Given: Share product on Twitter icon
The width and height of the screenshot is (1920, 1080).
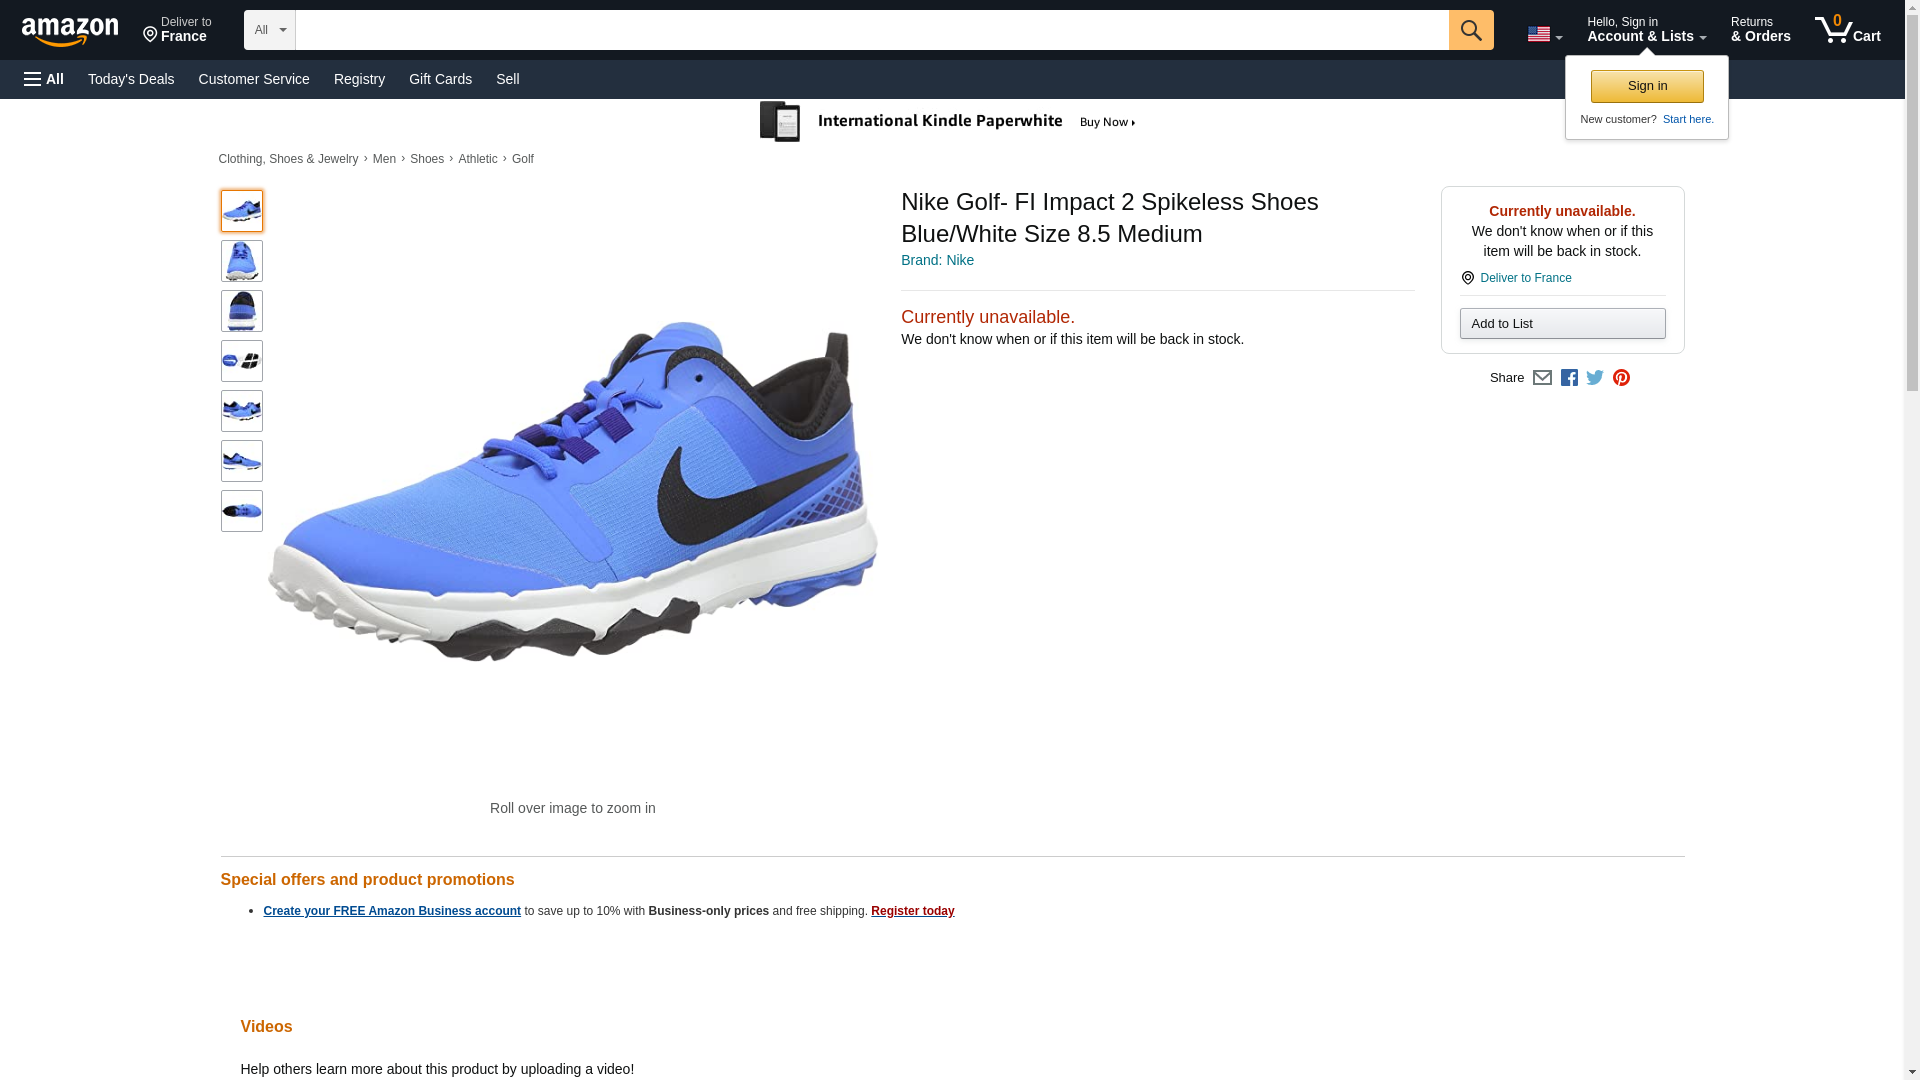Looking at the screenshot, I should tap(1595, 378).
